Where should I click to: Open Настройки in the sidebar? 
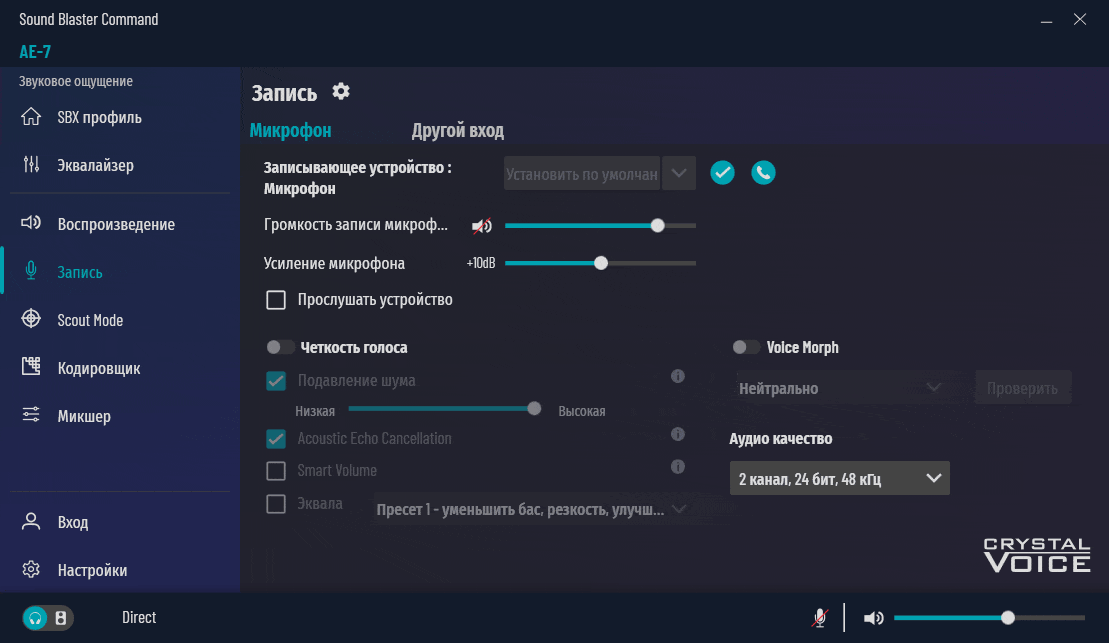tap(92, 571)
